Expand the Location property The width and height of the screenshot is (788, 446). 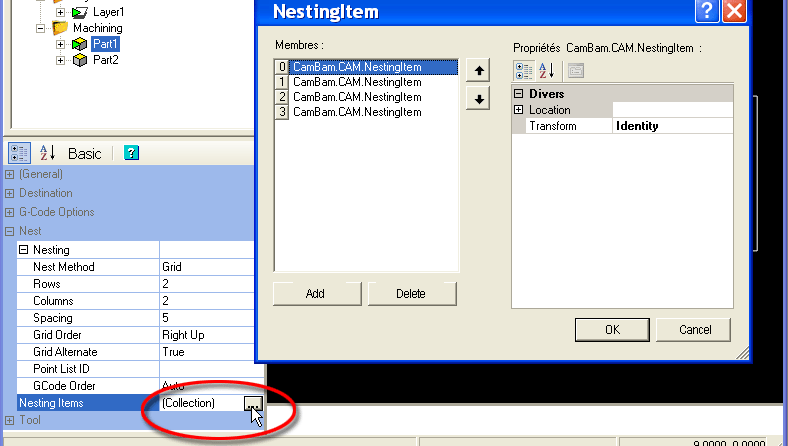[519, 110]
